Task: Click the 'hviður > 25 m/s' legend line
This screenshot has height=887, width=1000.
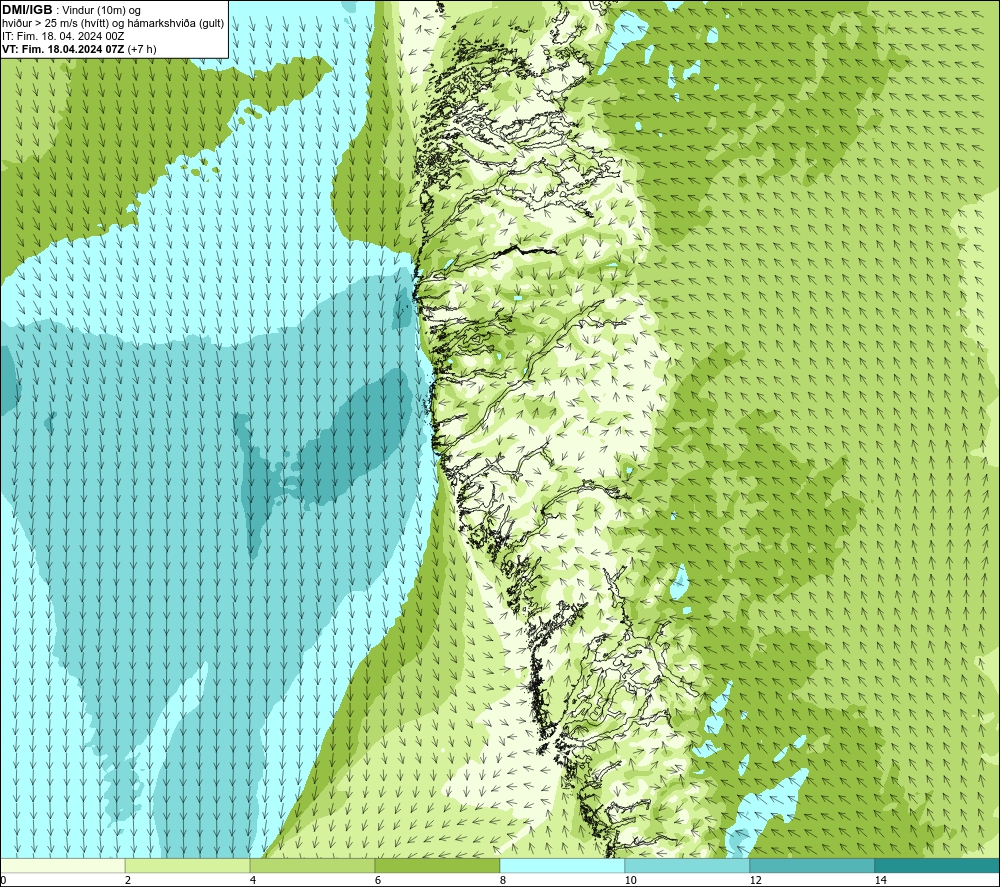Action: (x=113, y=24)
